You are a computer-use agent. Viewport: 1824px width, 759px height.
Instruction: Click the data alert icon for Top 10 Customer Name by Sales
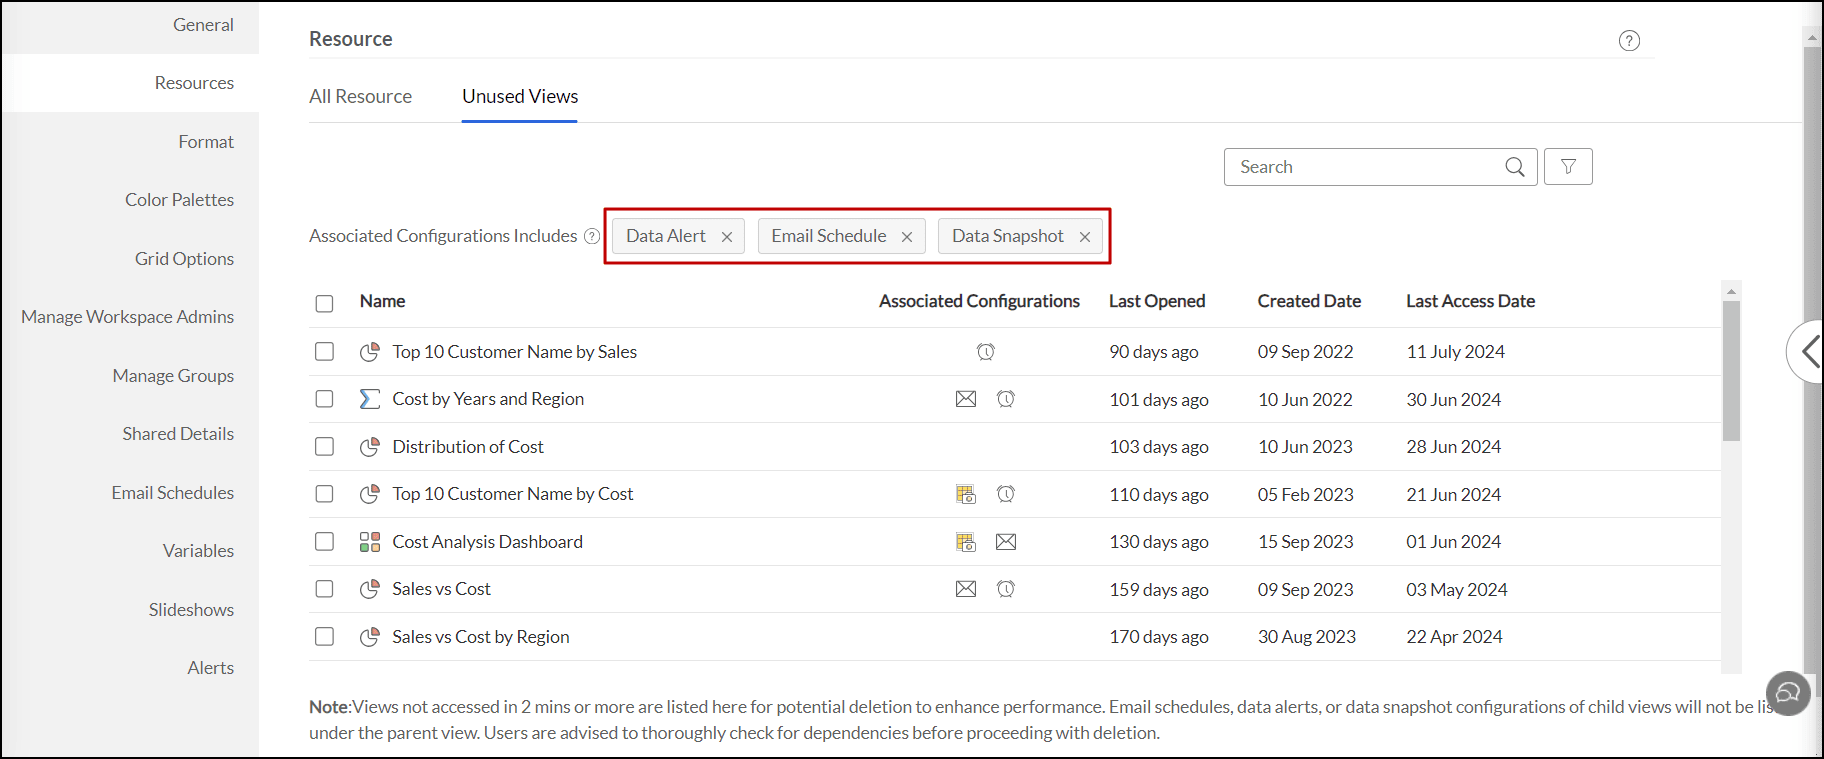click(986, 352)
